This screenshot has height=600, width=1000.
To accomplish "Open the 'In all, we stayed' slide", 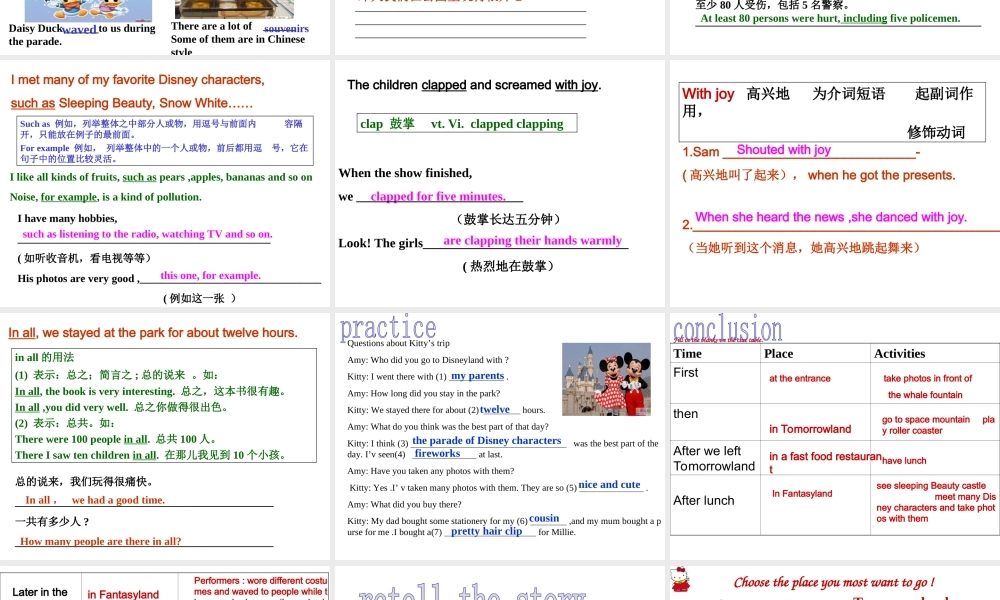I will tap(165, 437).
